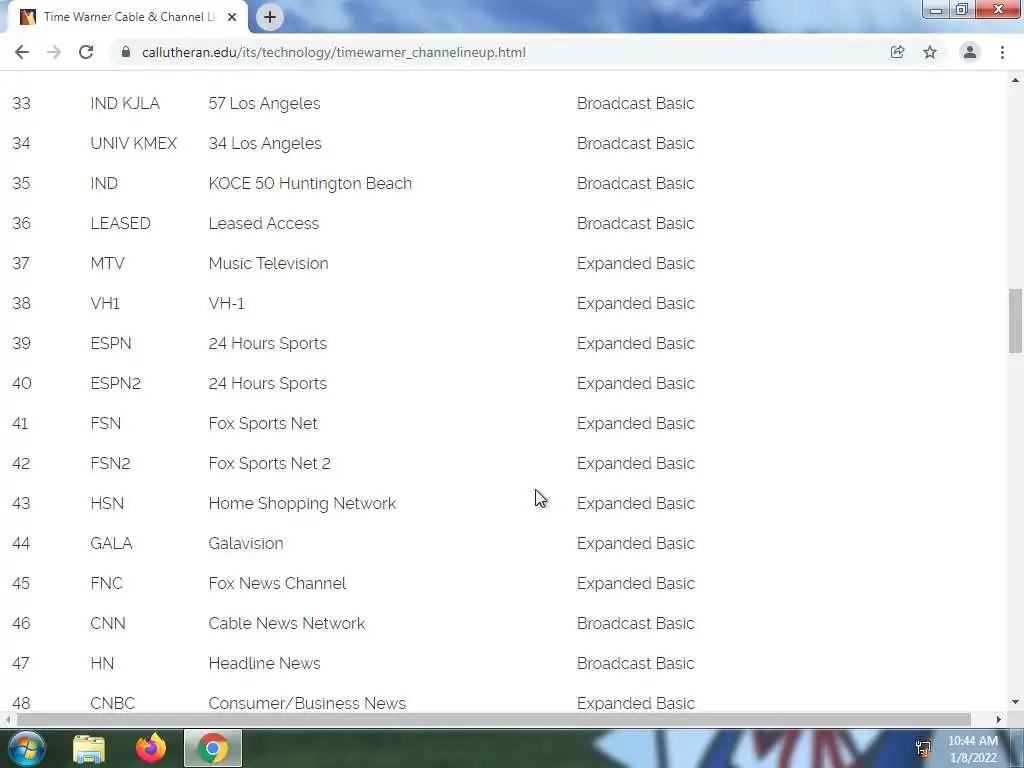1024x768 pixels.
Task: Select 'Expanded Basic' in MTV row
Action: tap(636, 263)
